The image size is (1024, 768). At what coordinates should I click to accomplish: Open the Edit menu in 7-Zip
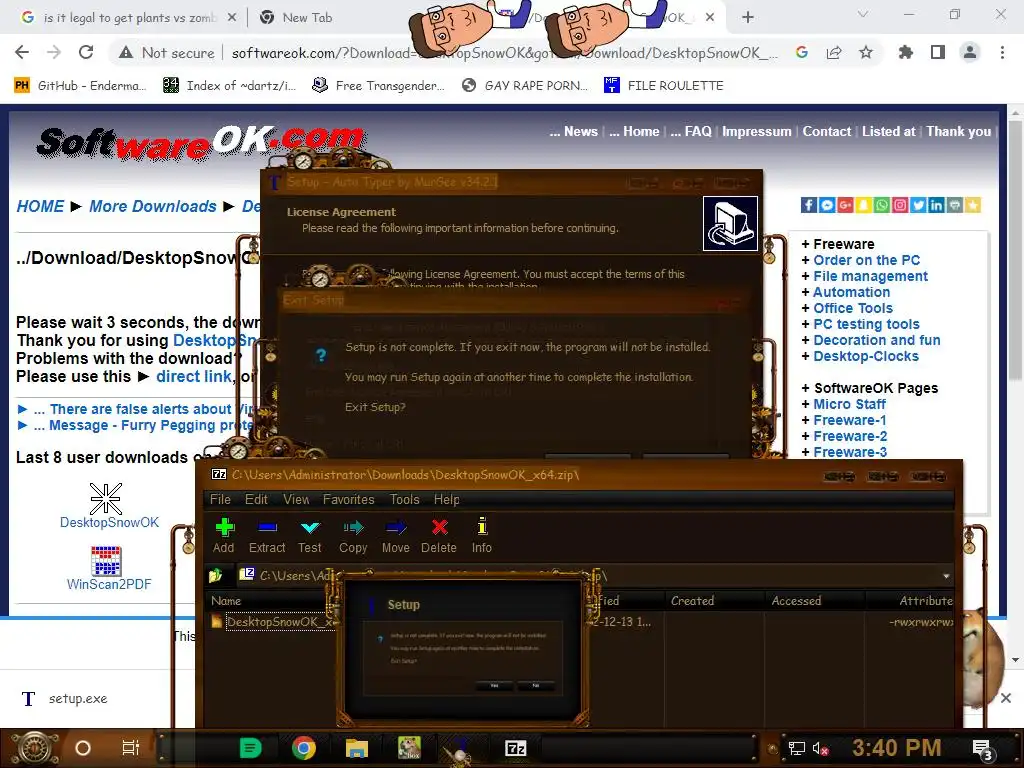point(256,500)
